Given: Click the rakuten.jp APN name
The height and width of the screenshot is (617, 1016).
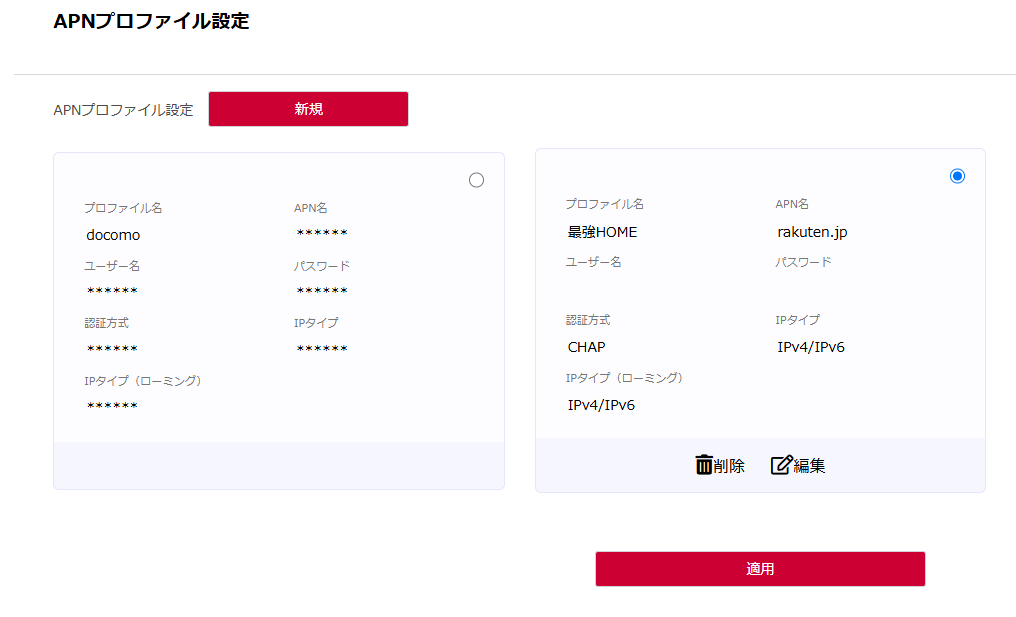Looking at the screenshot, I should [812, 232].
